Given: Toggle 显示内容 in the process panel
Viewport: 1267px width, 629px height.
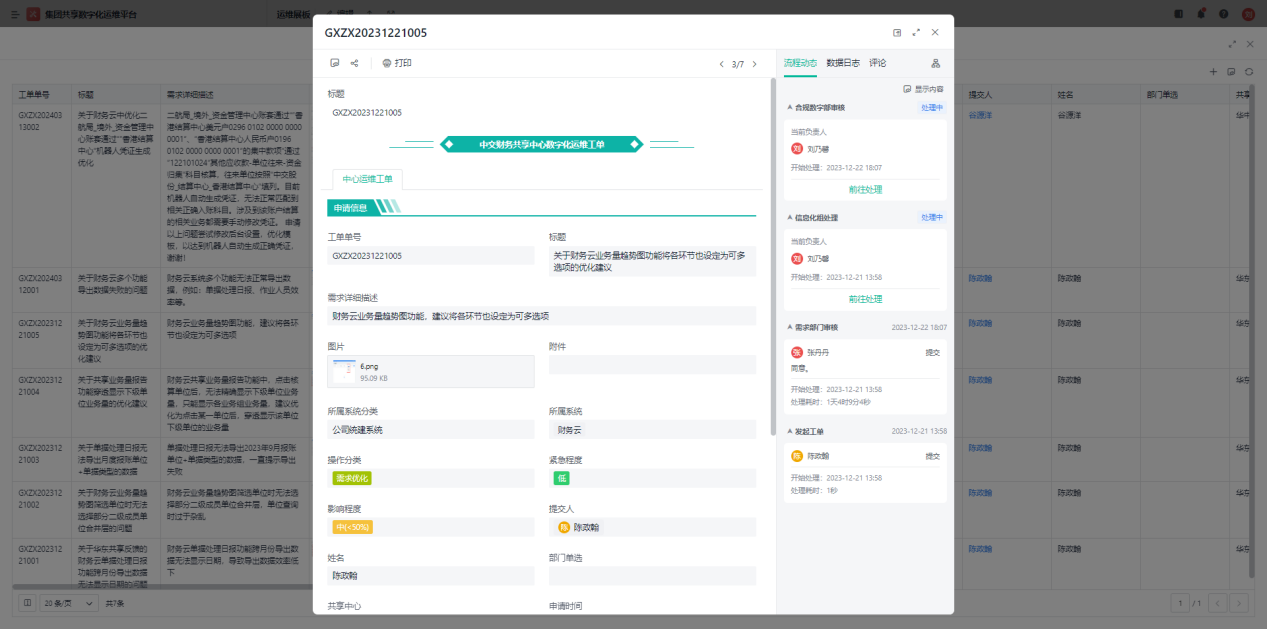Looking at the screenshot, I should click(x=923, y=89).
